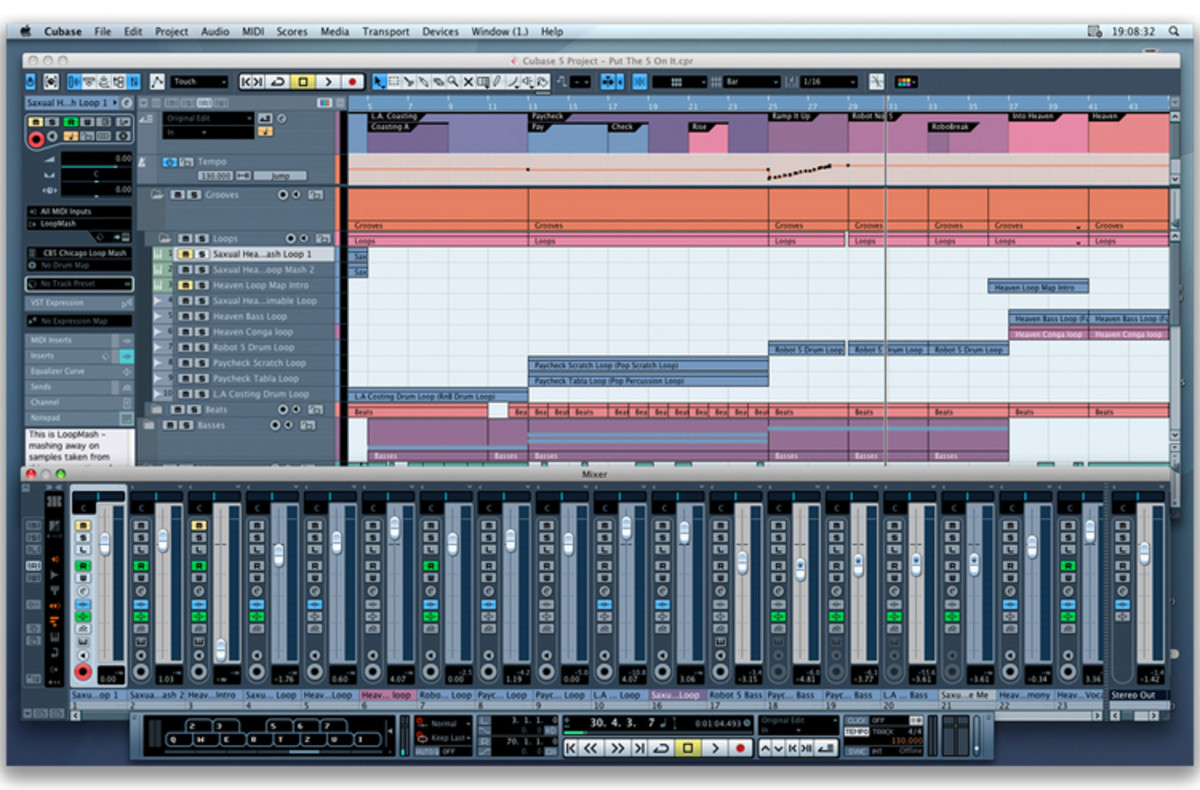Pick the Mute (X) tool in toolbar
The height and width of the screenshot is (790, 1200).
pyautogui.click(x=467, y=82)
